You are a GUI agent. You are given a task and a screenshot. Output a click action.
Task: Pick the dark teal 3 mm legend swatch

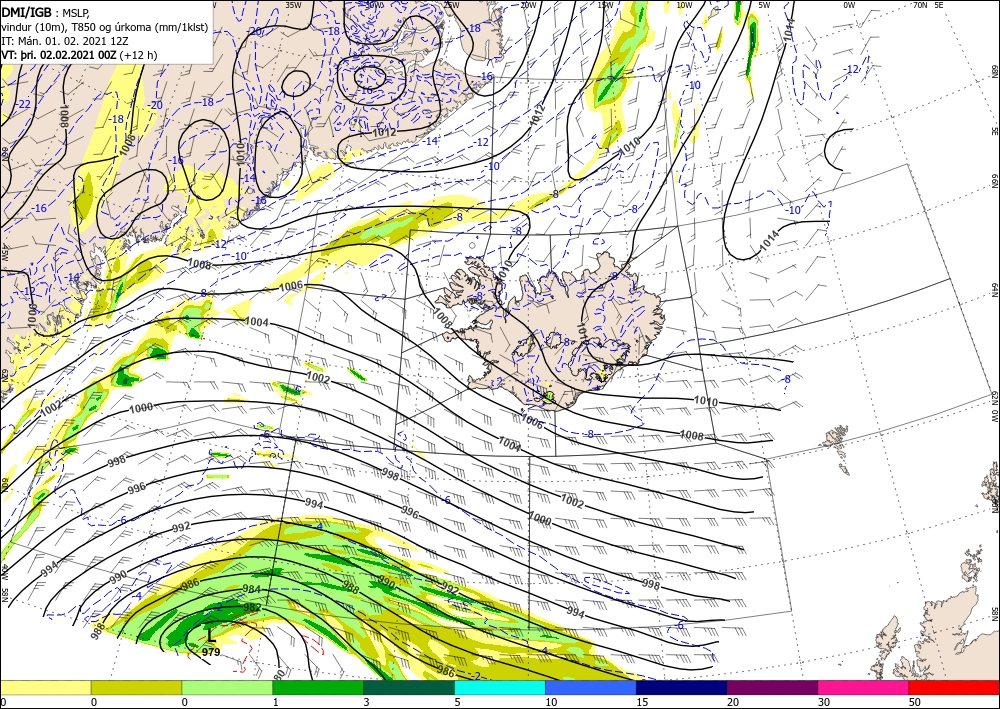(409, 687)
